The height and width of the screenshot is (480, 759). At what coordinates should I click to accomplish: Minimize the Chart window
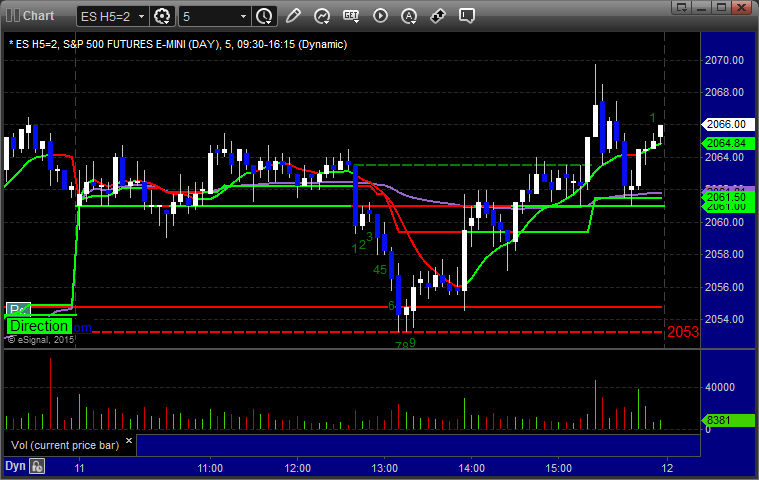point(701,7)
